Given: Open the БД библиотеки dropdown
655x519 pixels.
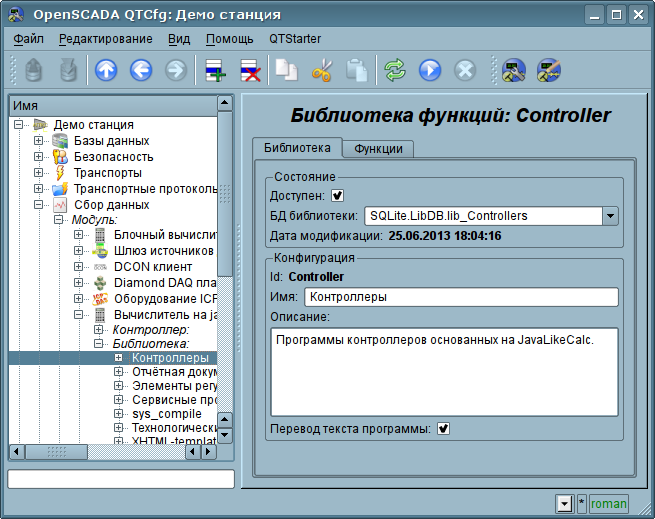Looking at the screenshot, I should 610,215.
